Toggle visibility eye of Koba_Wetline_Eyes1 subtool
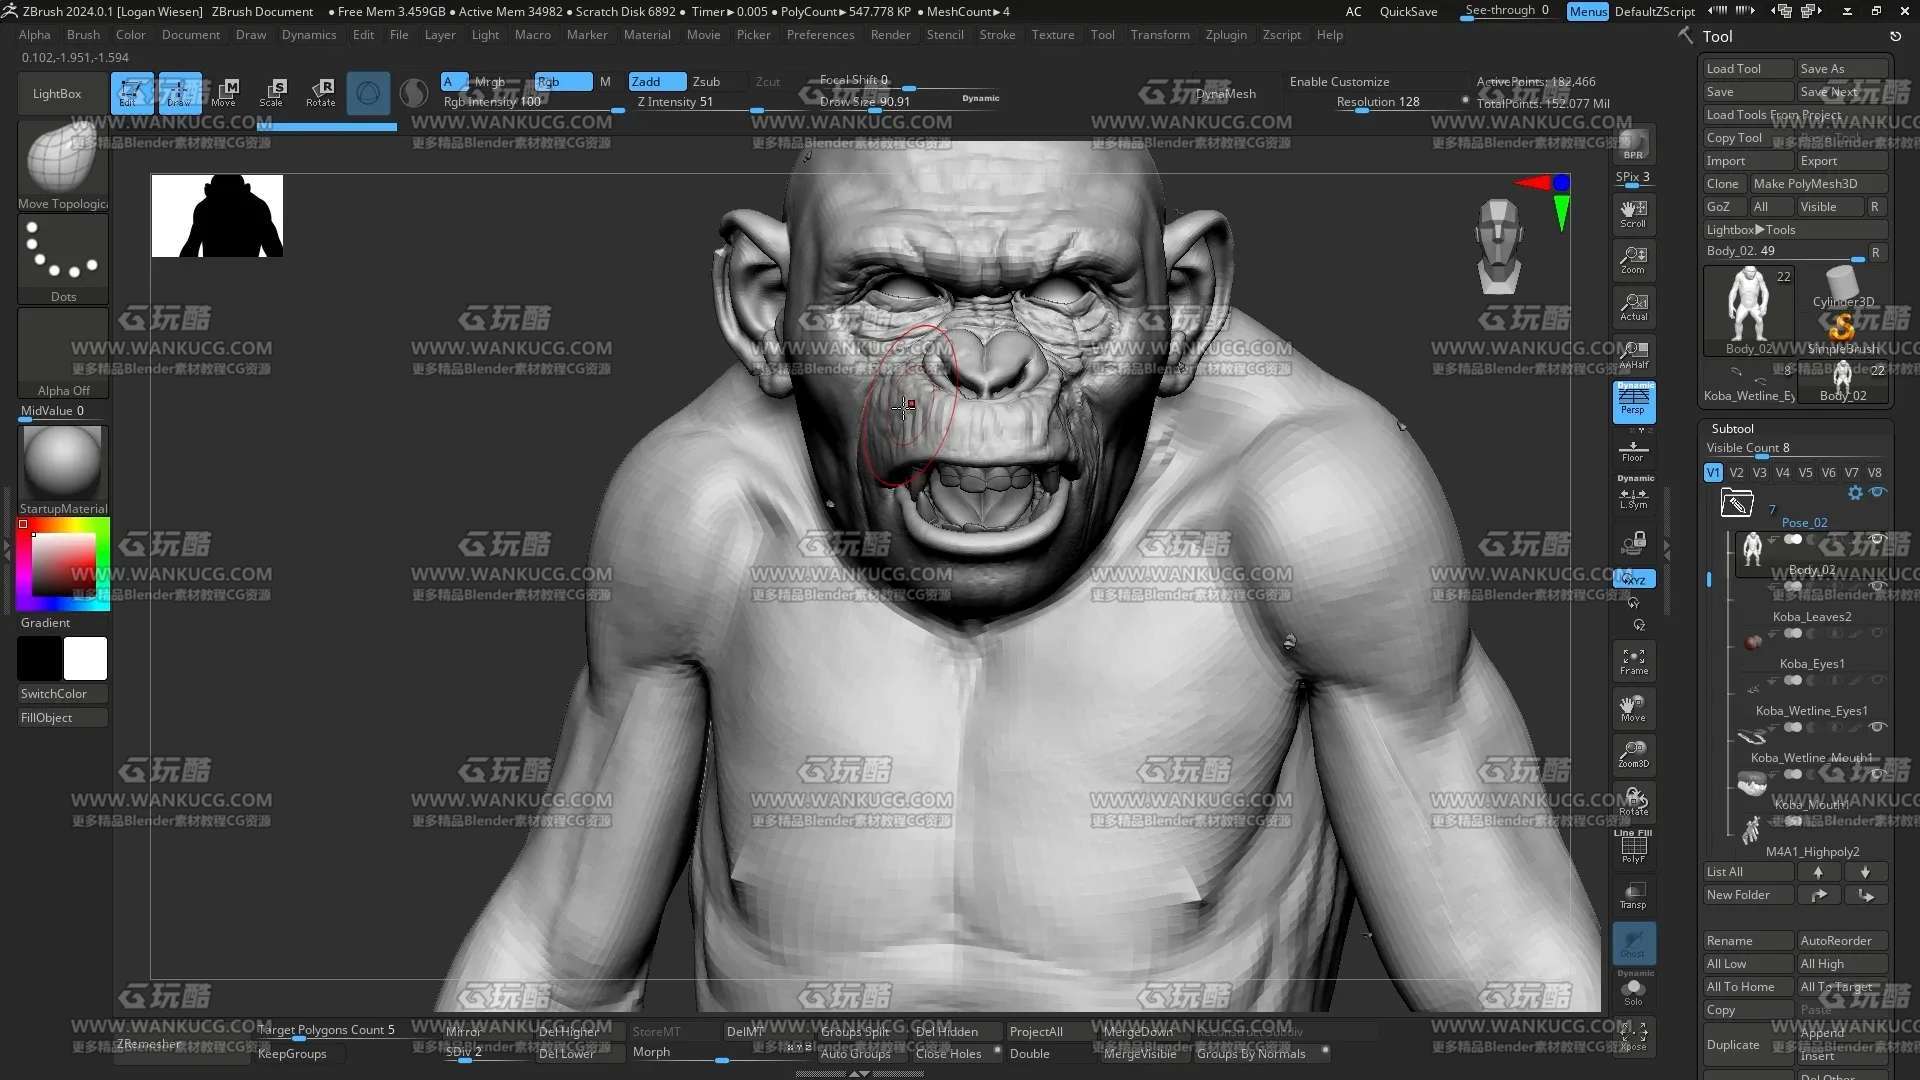This screenshot has width=1920, height=1080. click(1877, 680)
